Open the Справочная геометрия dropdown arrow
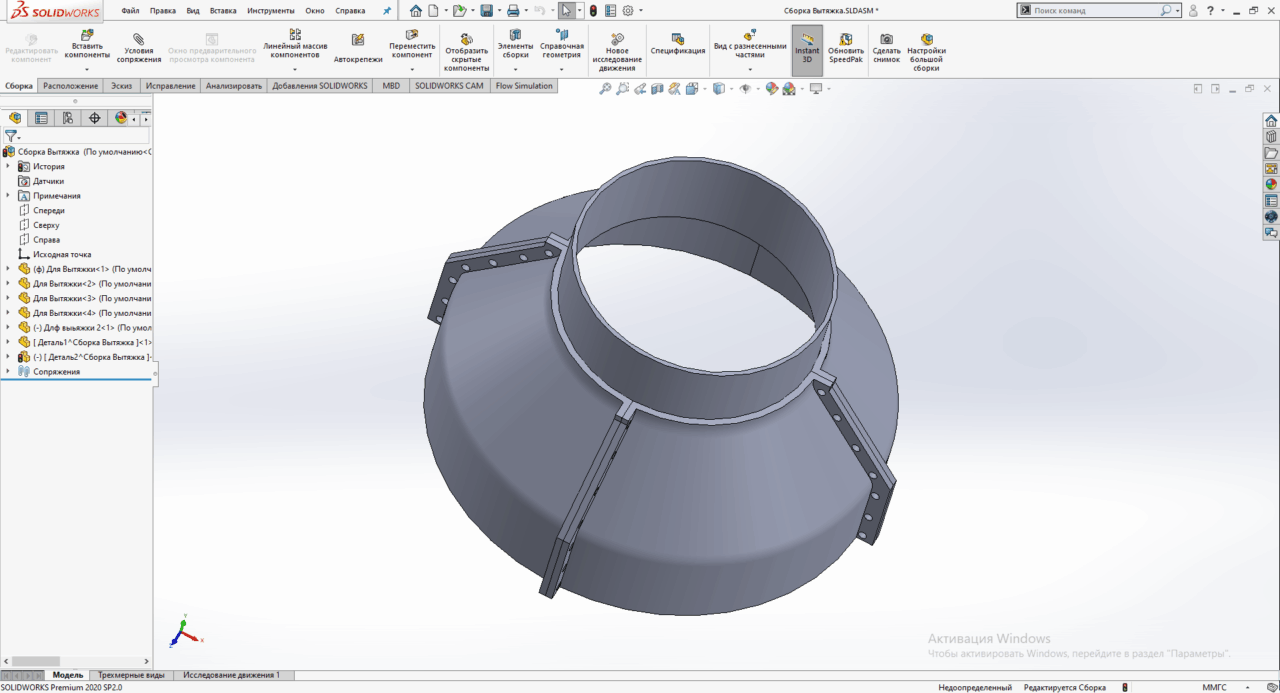Viewport: 1280px width, 693px height. (x=561, y=69)
